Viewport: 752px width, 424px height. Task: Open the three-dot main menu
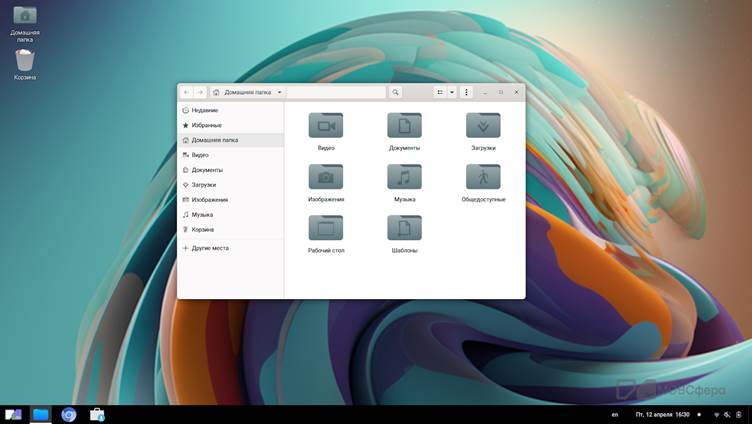click(467, 92)
